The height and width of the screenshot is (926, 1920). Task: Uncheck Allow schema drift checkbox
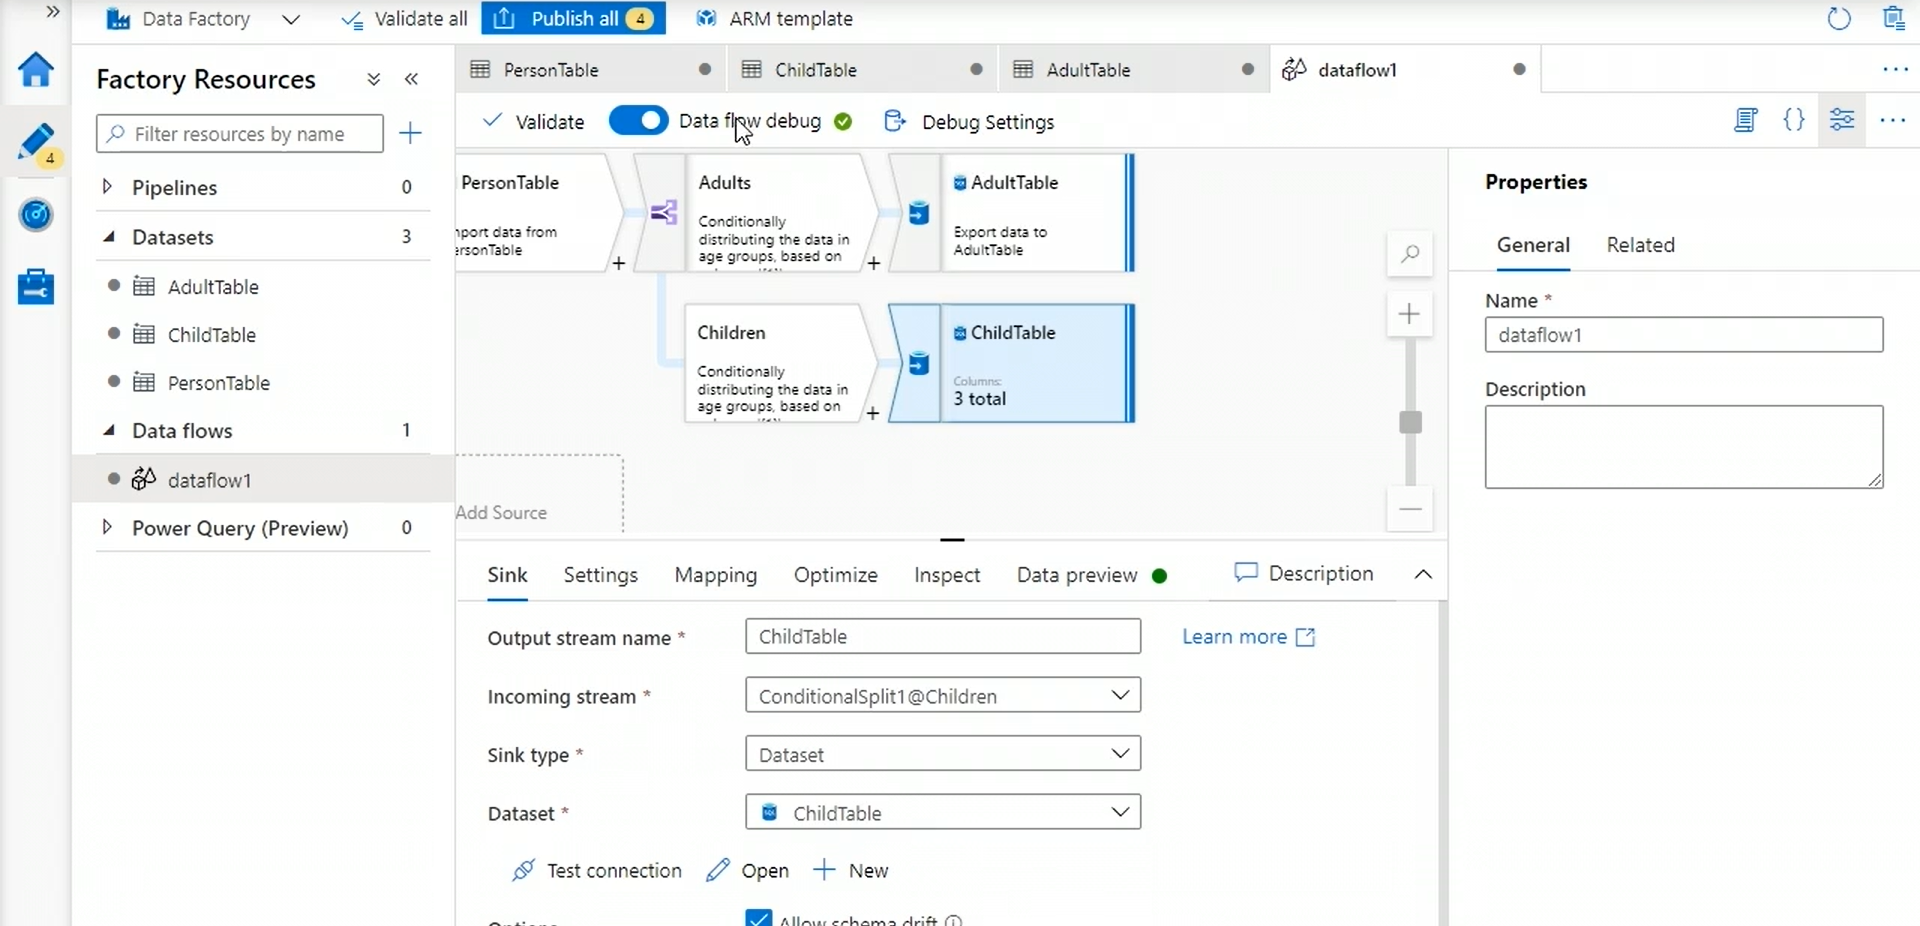click(759, 918)
